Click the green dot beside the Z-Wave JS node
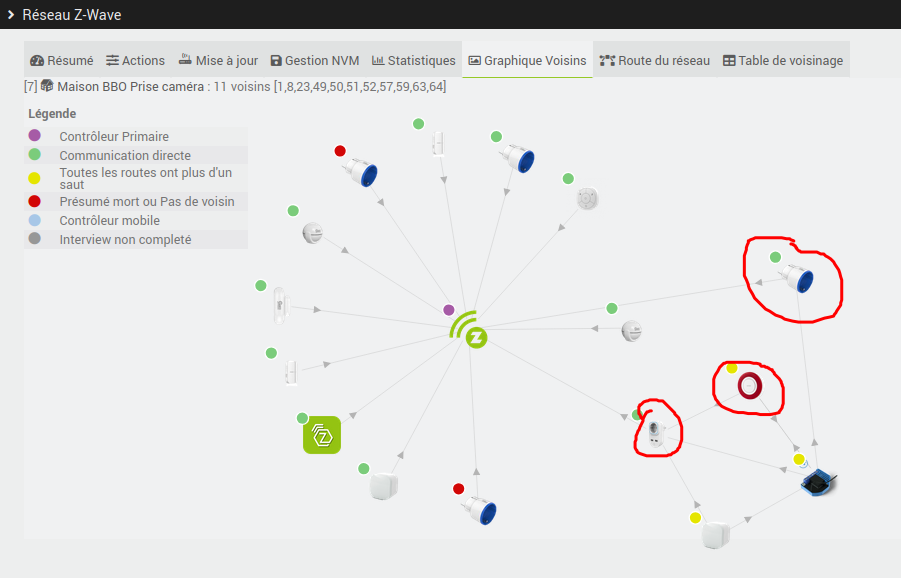 302,418
